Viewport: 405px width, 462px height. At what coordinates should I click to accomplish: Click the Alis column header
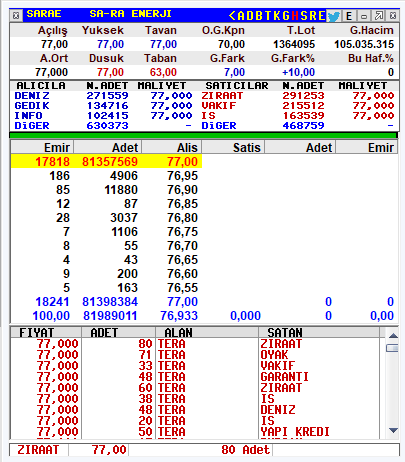[172, 147]
